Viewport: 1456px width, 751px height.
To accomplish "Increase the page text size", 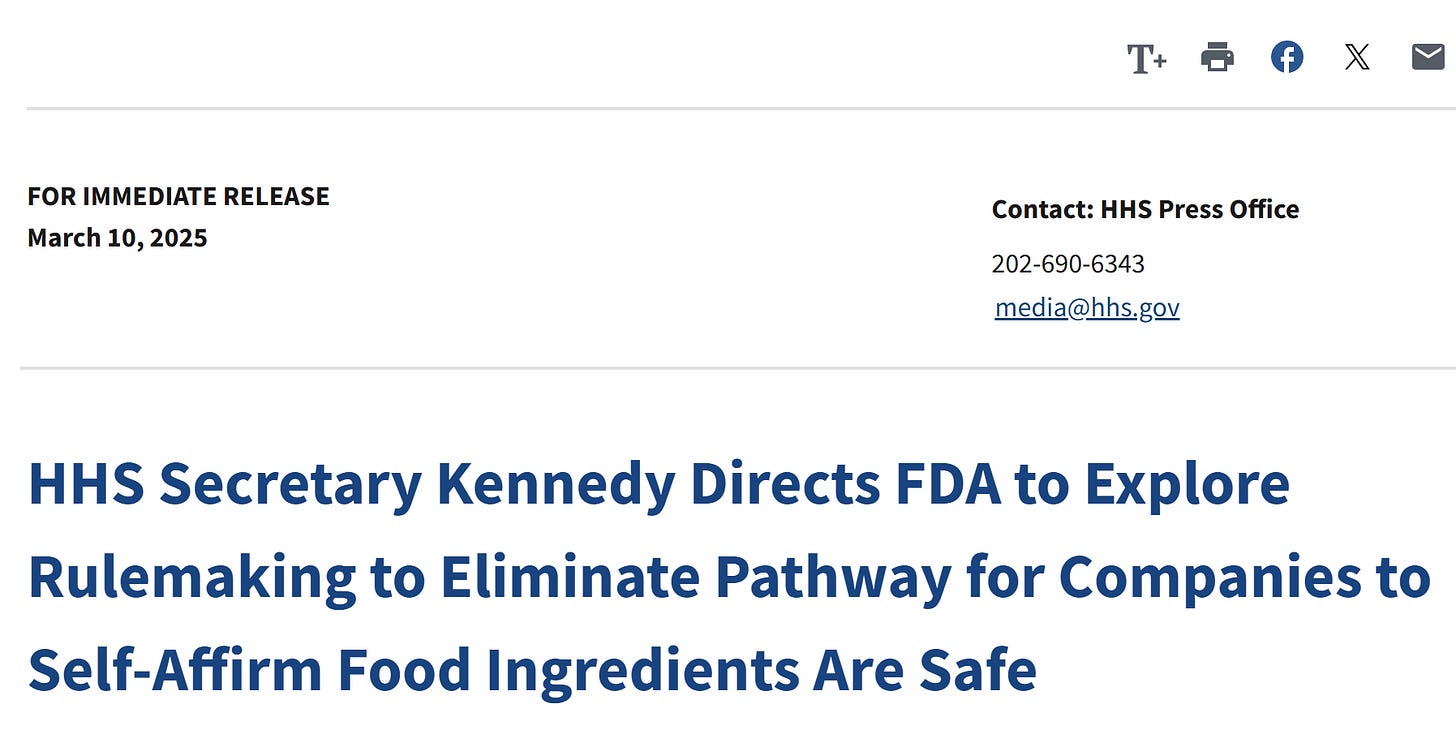I will [1146, 59].
